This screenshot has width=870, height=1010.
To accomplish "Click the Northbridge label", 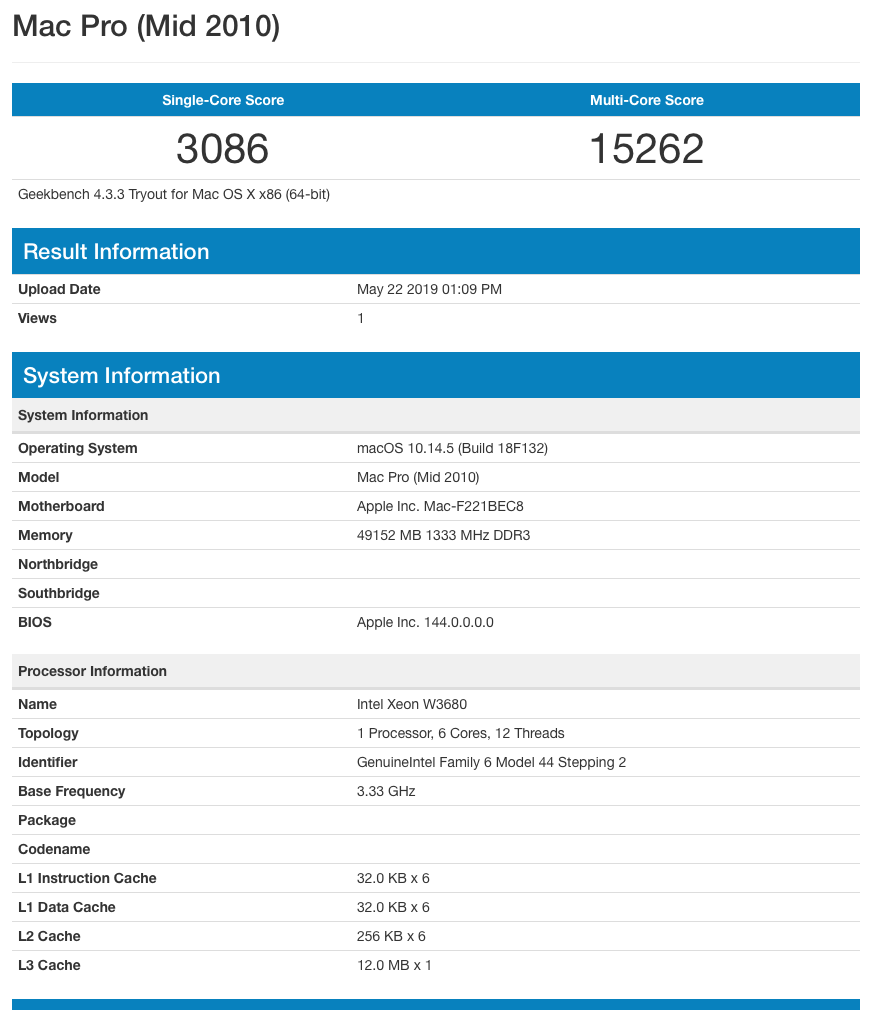I will click(58, 564).
